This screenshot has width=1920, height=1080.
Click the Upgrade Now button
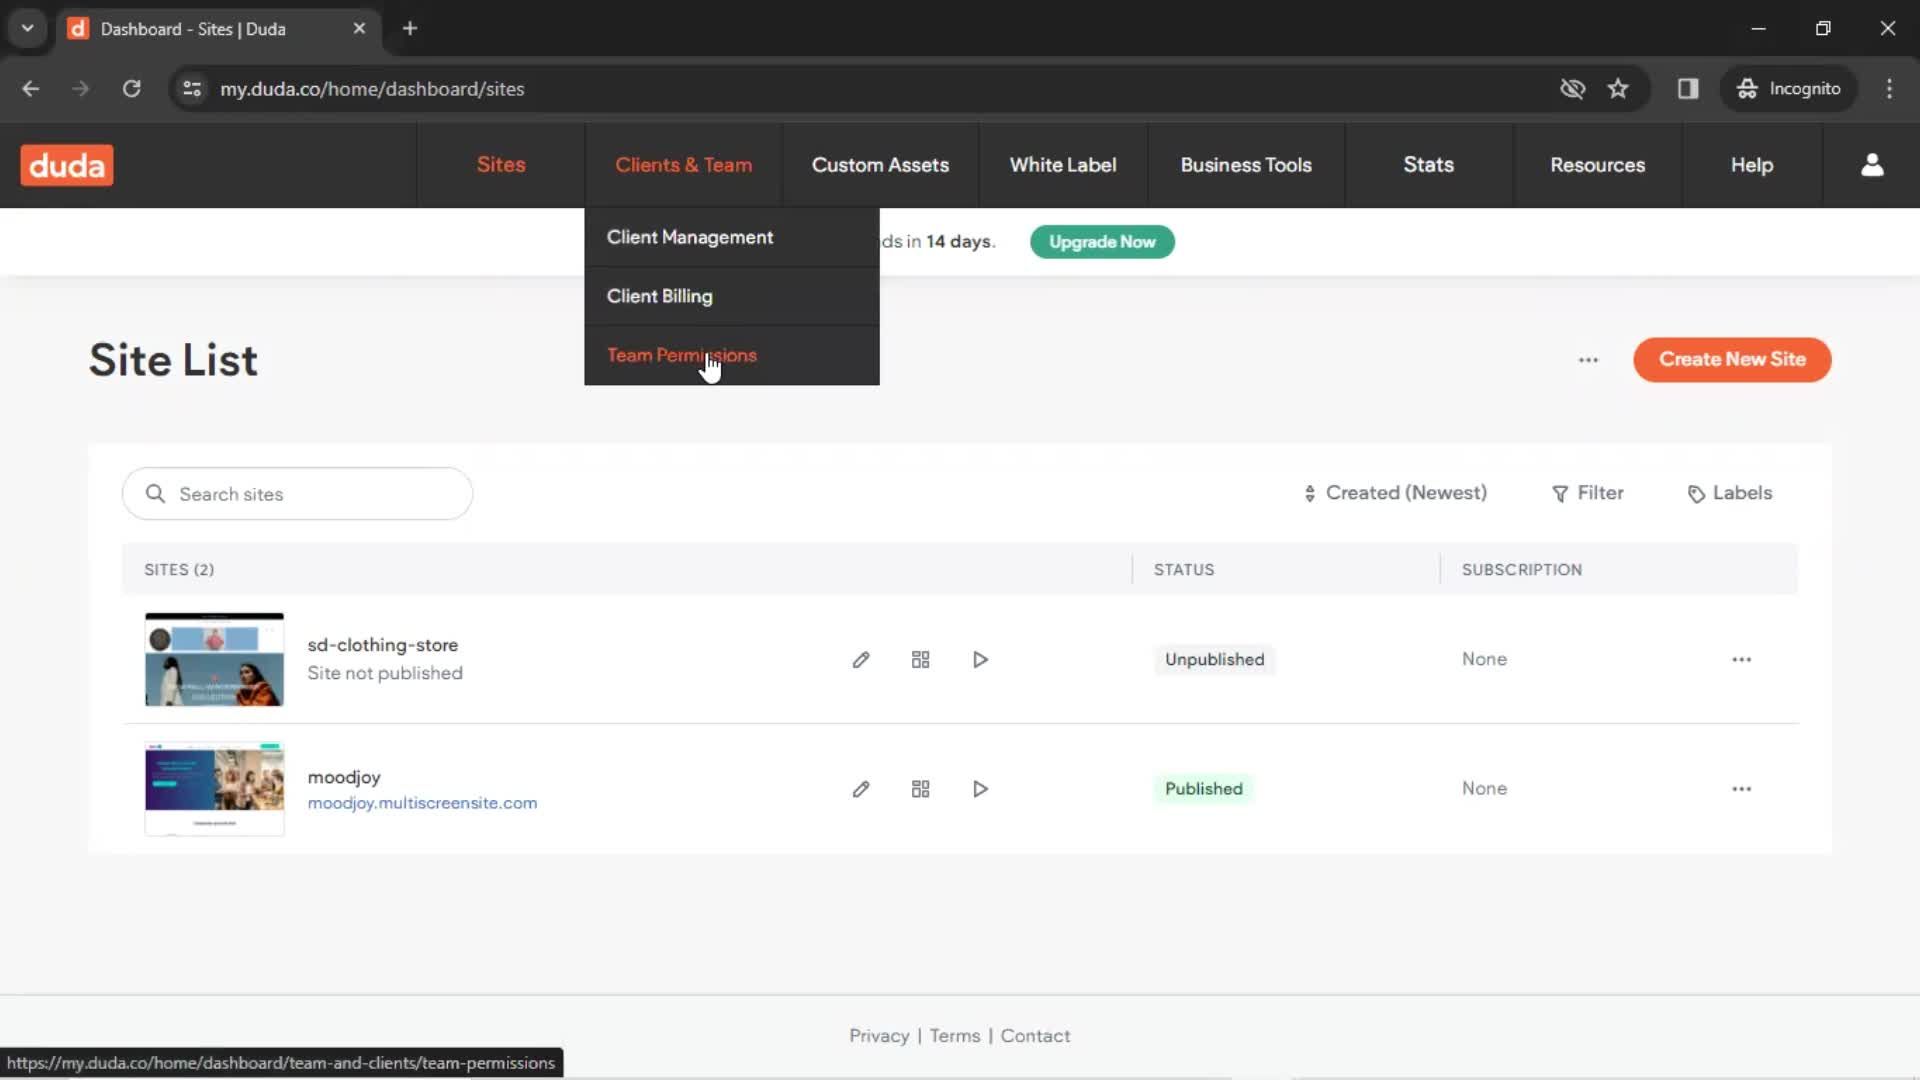(1102, 242)
